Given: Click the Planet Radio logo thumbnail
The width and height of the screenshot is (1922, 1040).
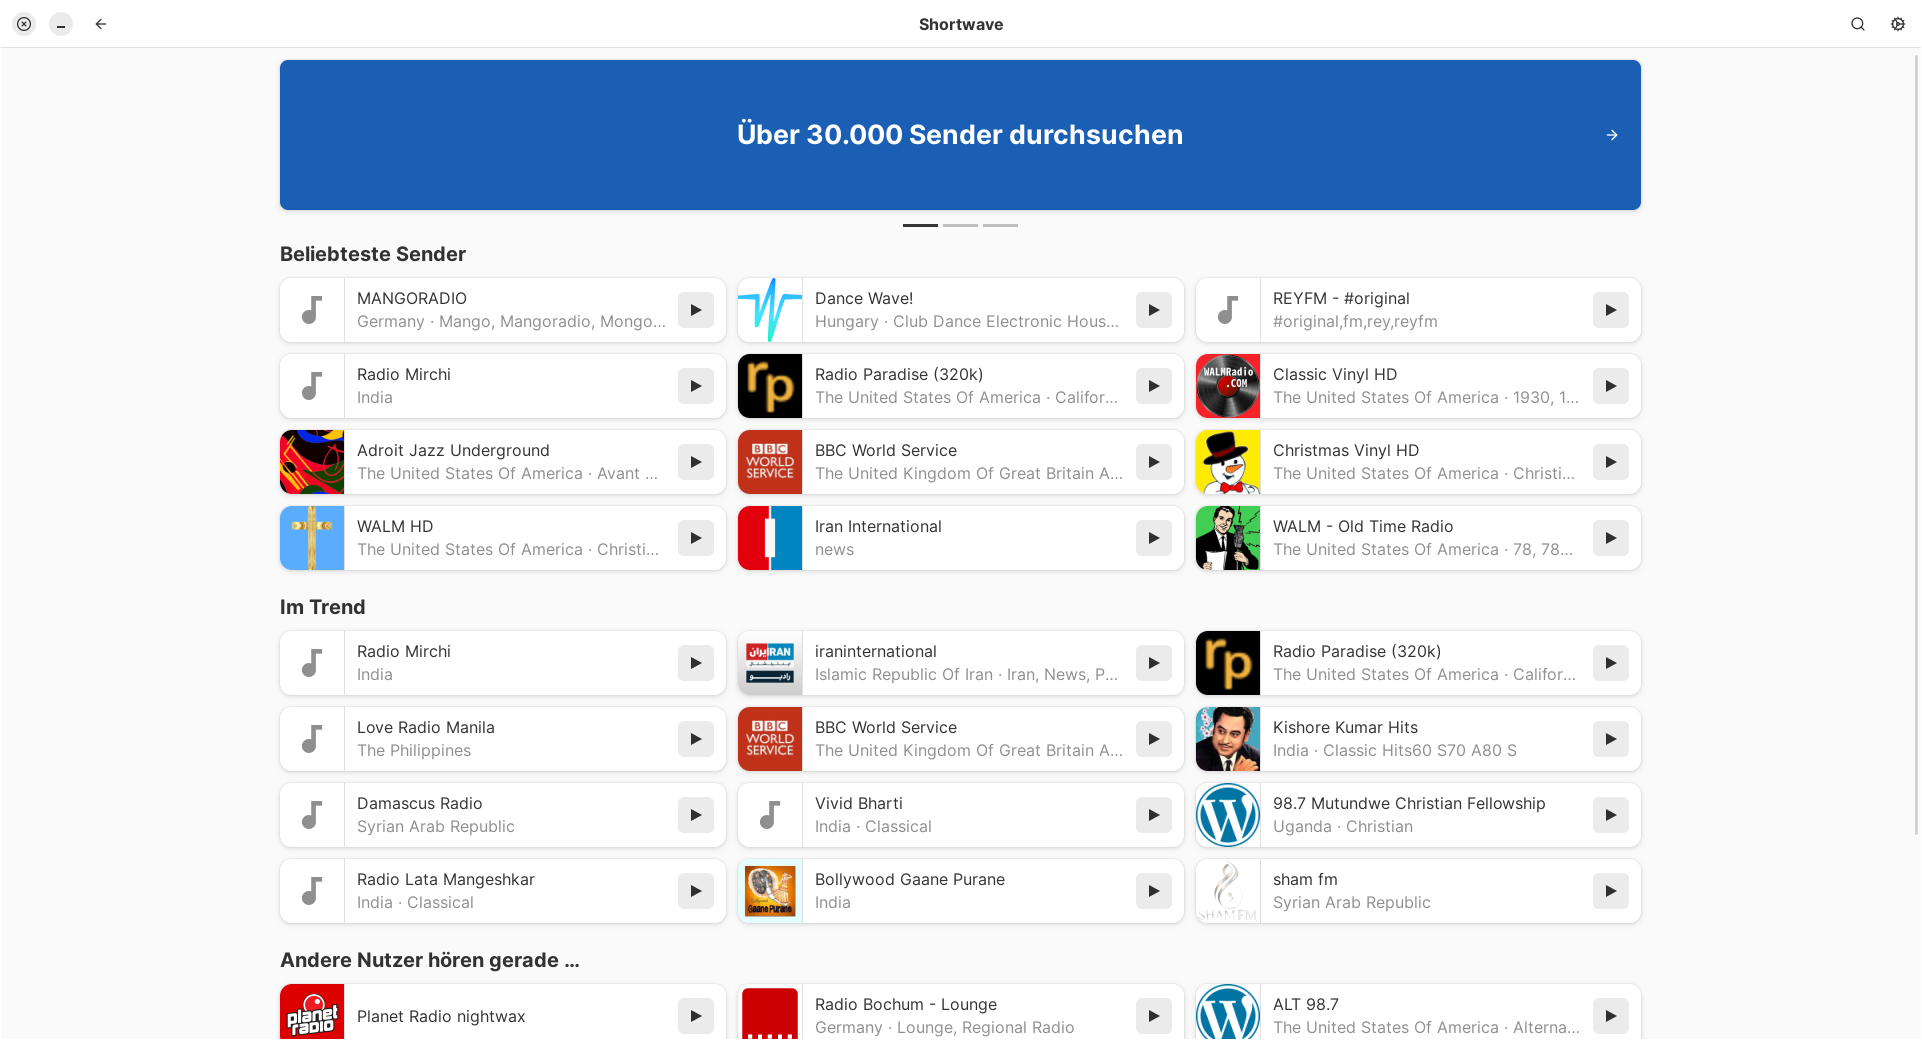Looking at the screenshot, I should point(312,1012).
